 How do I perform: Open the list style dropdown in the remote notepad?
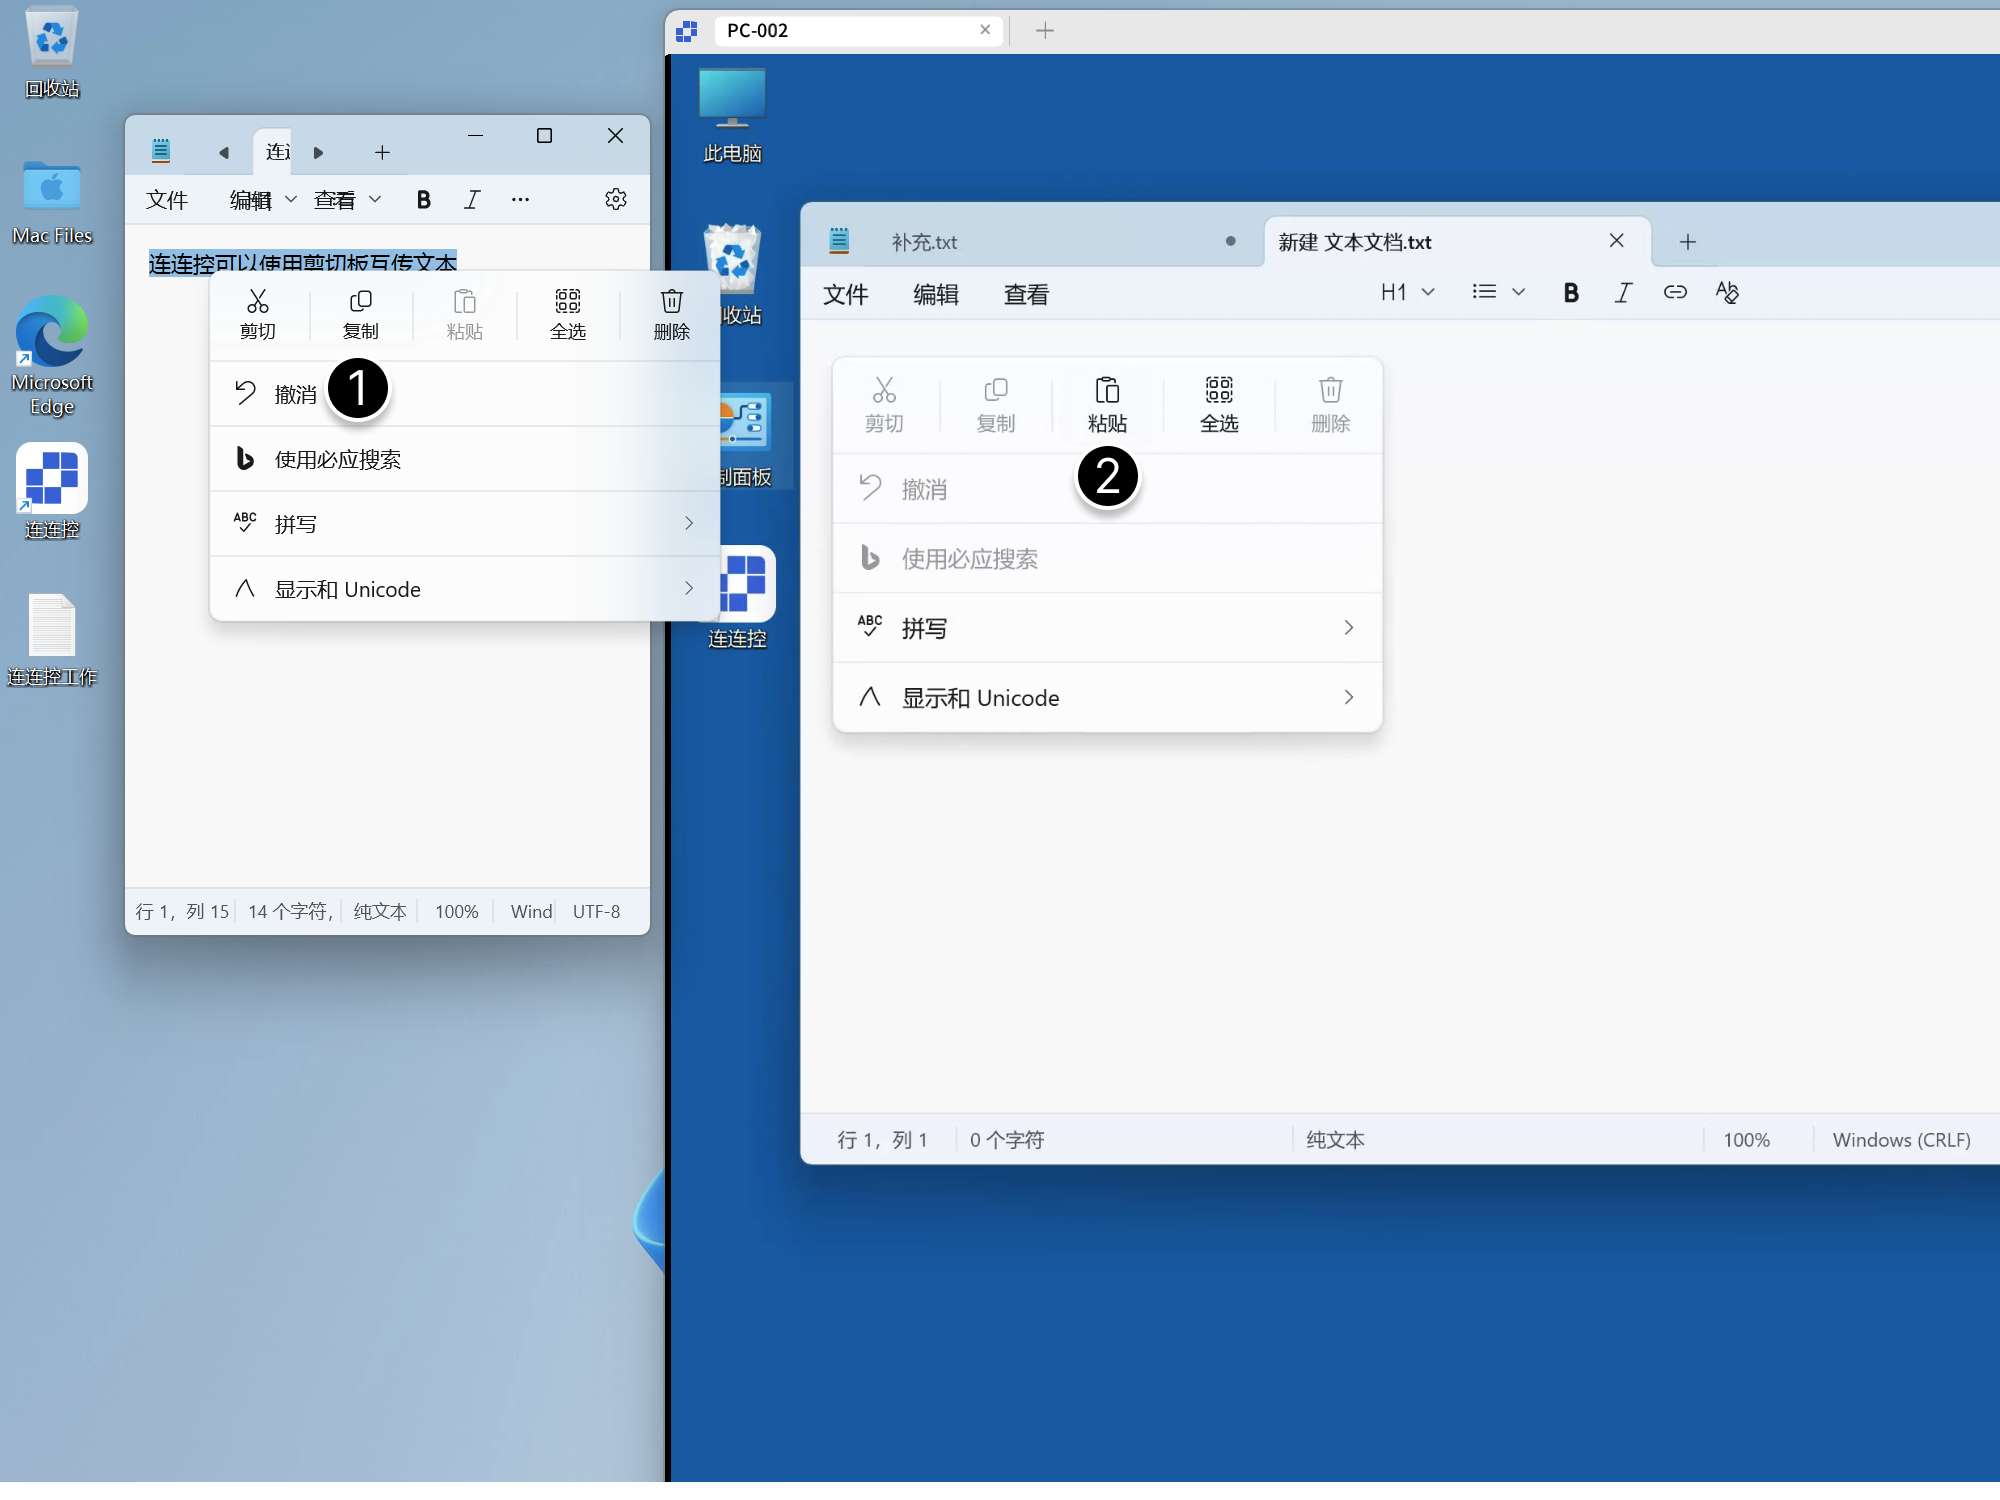1498,292
